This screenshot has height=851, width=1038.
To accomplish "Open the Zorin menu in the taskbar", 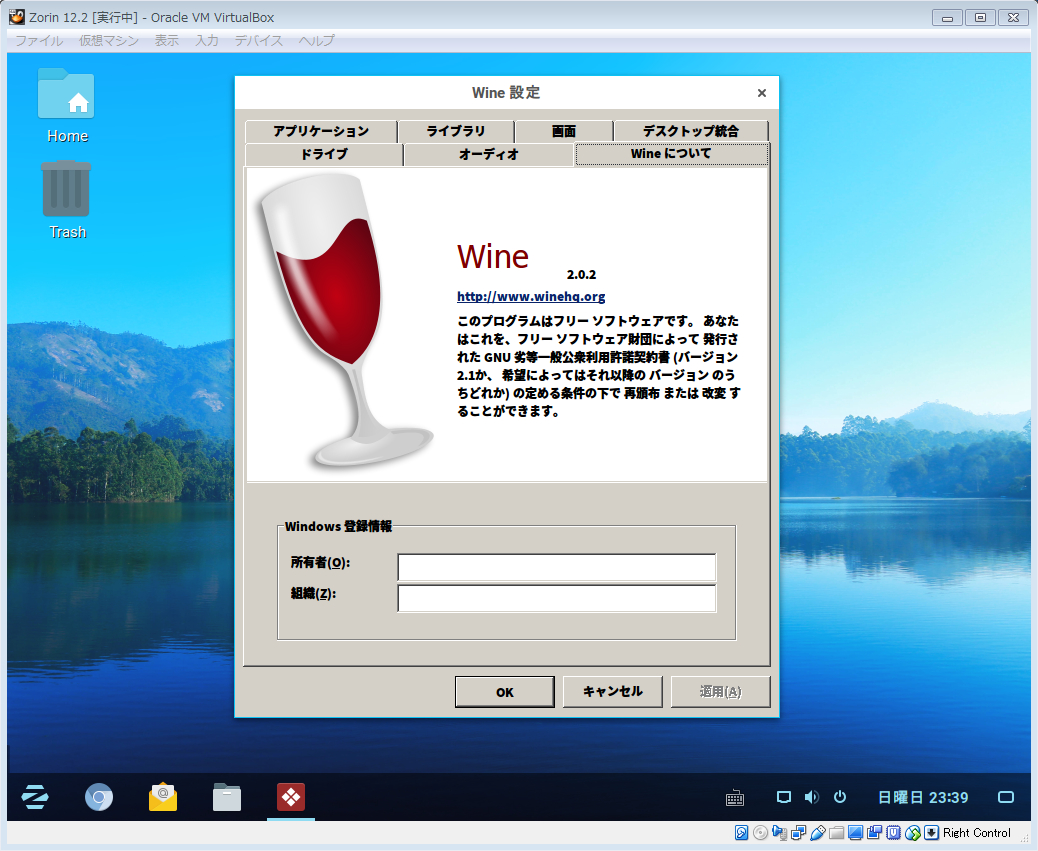I will coord(35,797).
